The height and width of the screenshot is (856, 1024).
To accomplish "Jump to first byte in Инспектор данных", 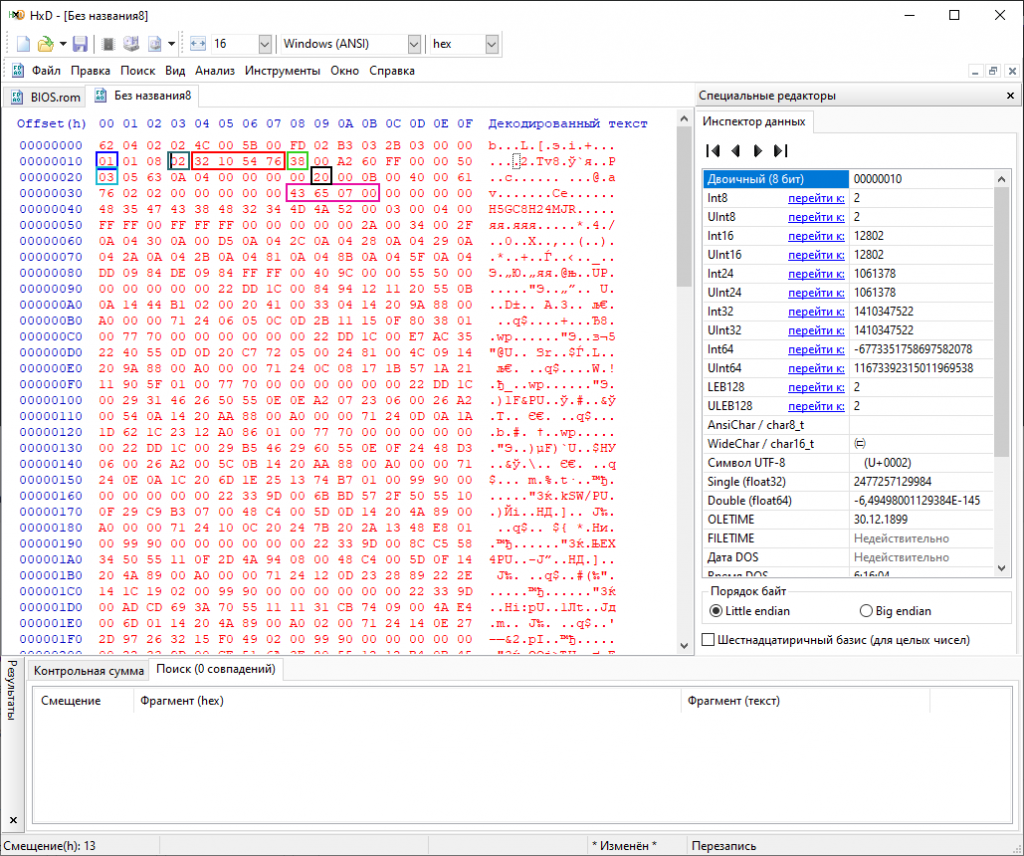I will click(x=713, y=151).
